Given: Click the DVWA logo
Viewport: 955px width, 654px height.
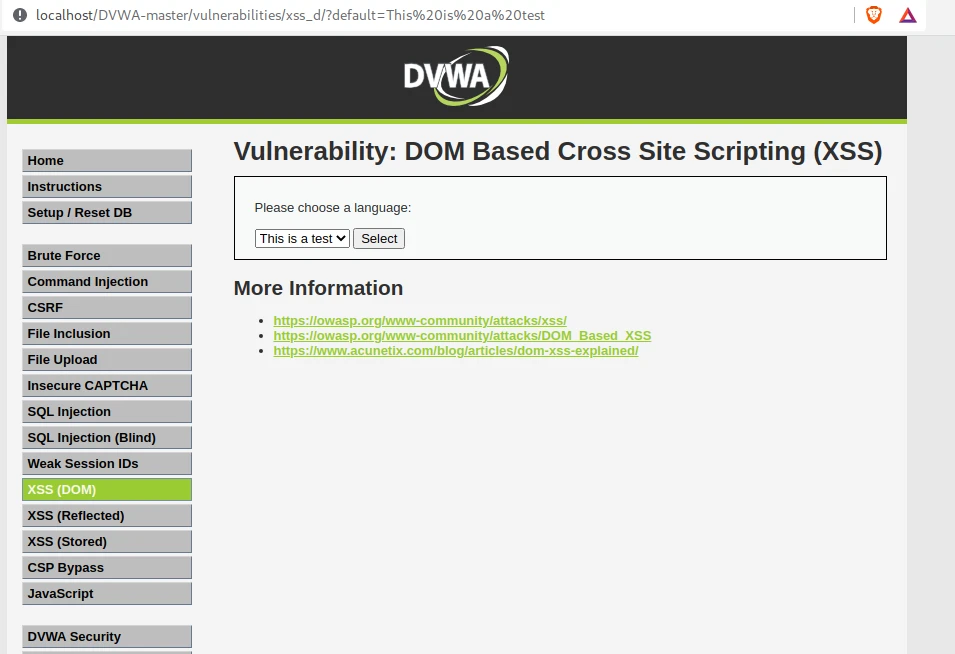Looking at the screenshot, I should click(455, 75).
